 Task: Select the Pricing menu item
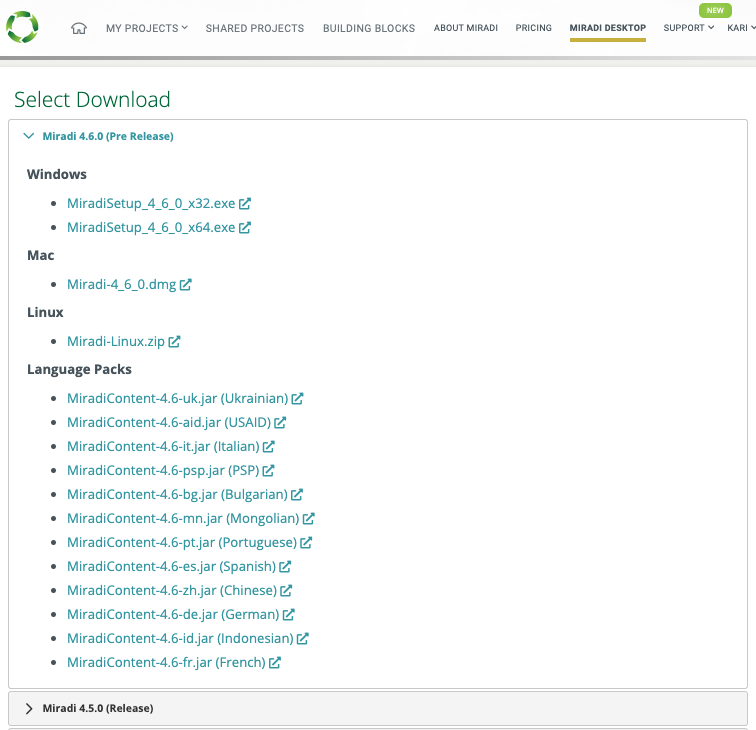tap(533, 28)
